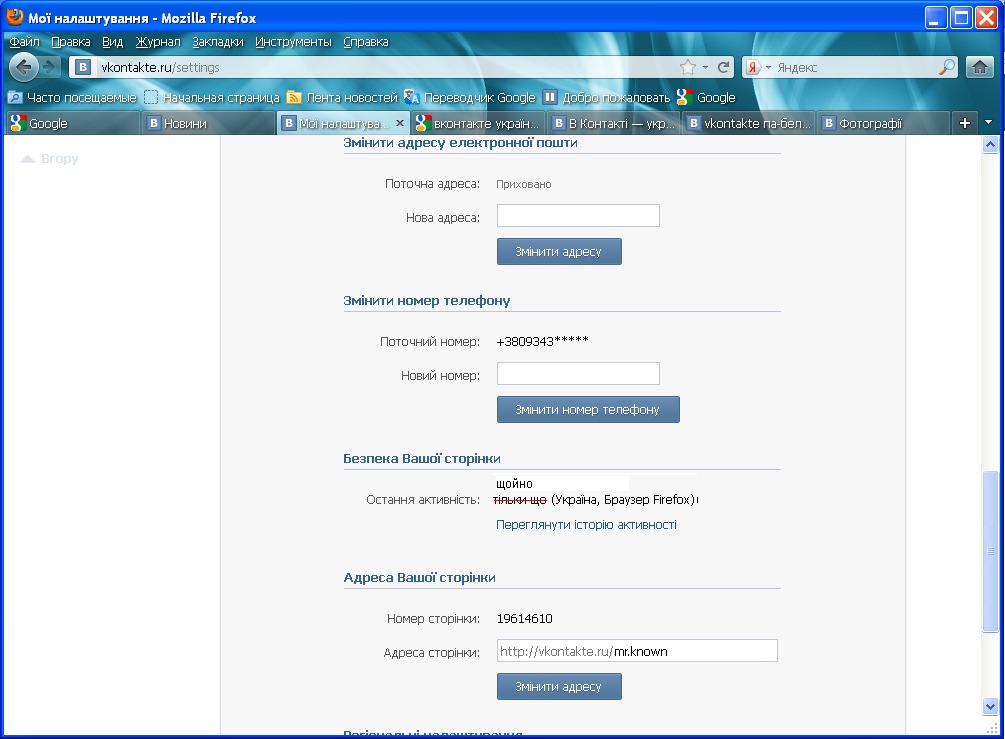Click the search magnifier icon in Яндекс box
Viewport: 1005px width, 739px height.
pyautogui.click(x=946, y=67)
